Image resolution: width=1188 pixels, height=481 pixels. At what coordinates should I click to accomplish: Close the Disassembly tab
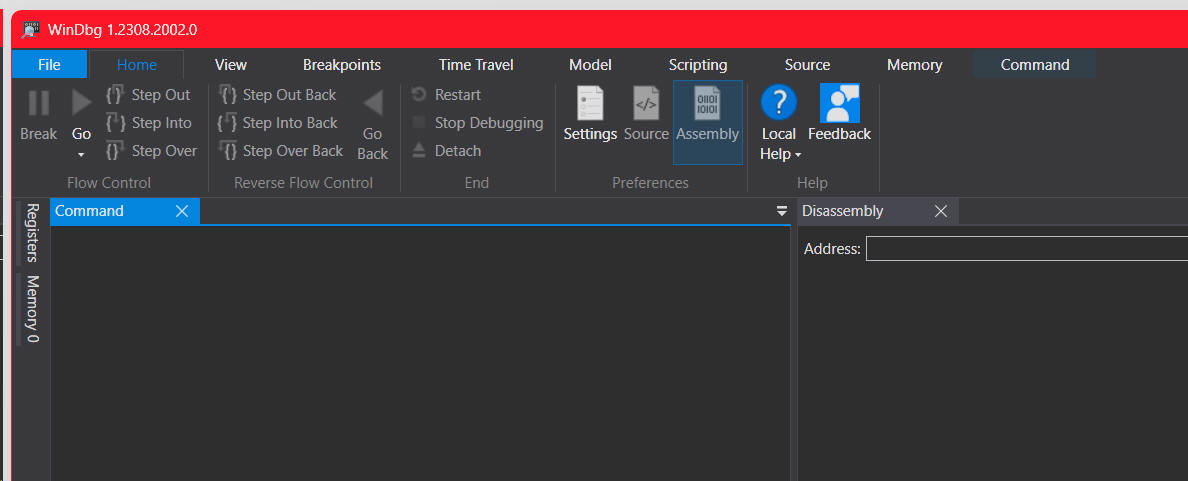click(941, 211)
